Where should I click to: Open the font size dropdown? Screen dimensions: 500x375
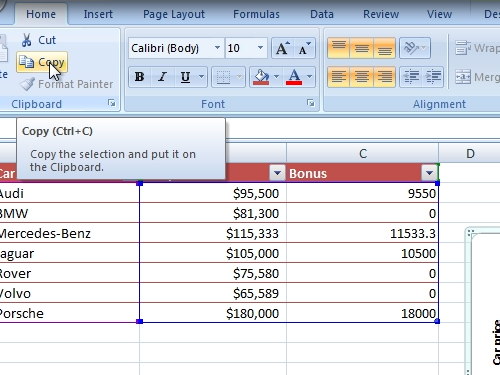pos(260,48)
